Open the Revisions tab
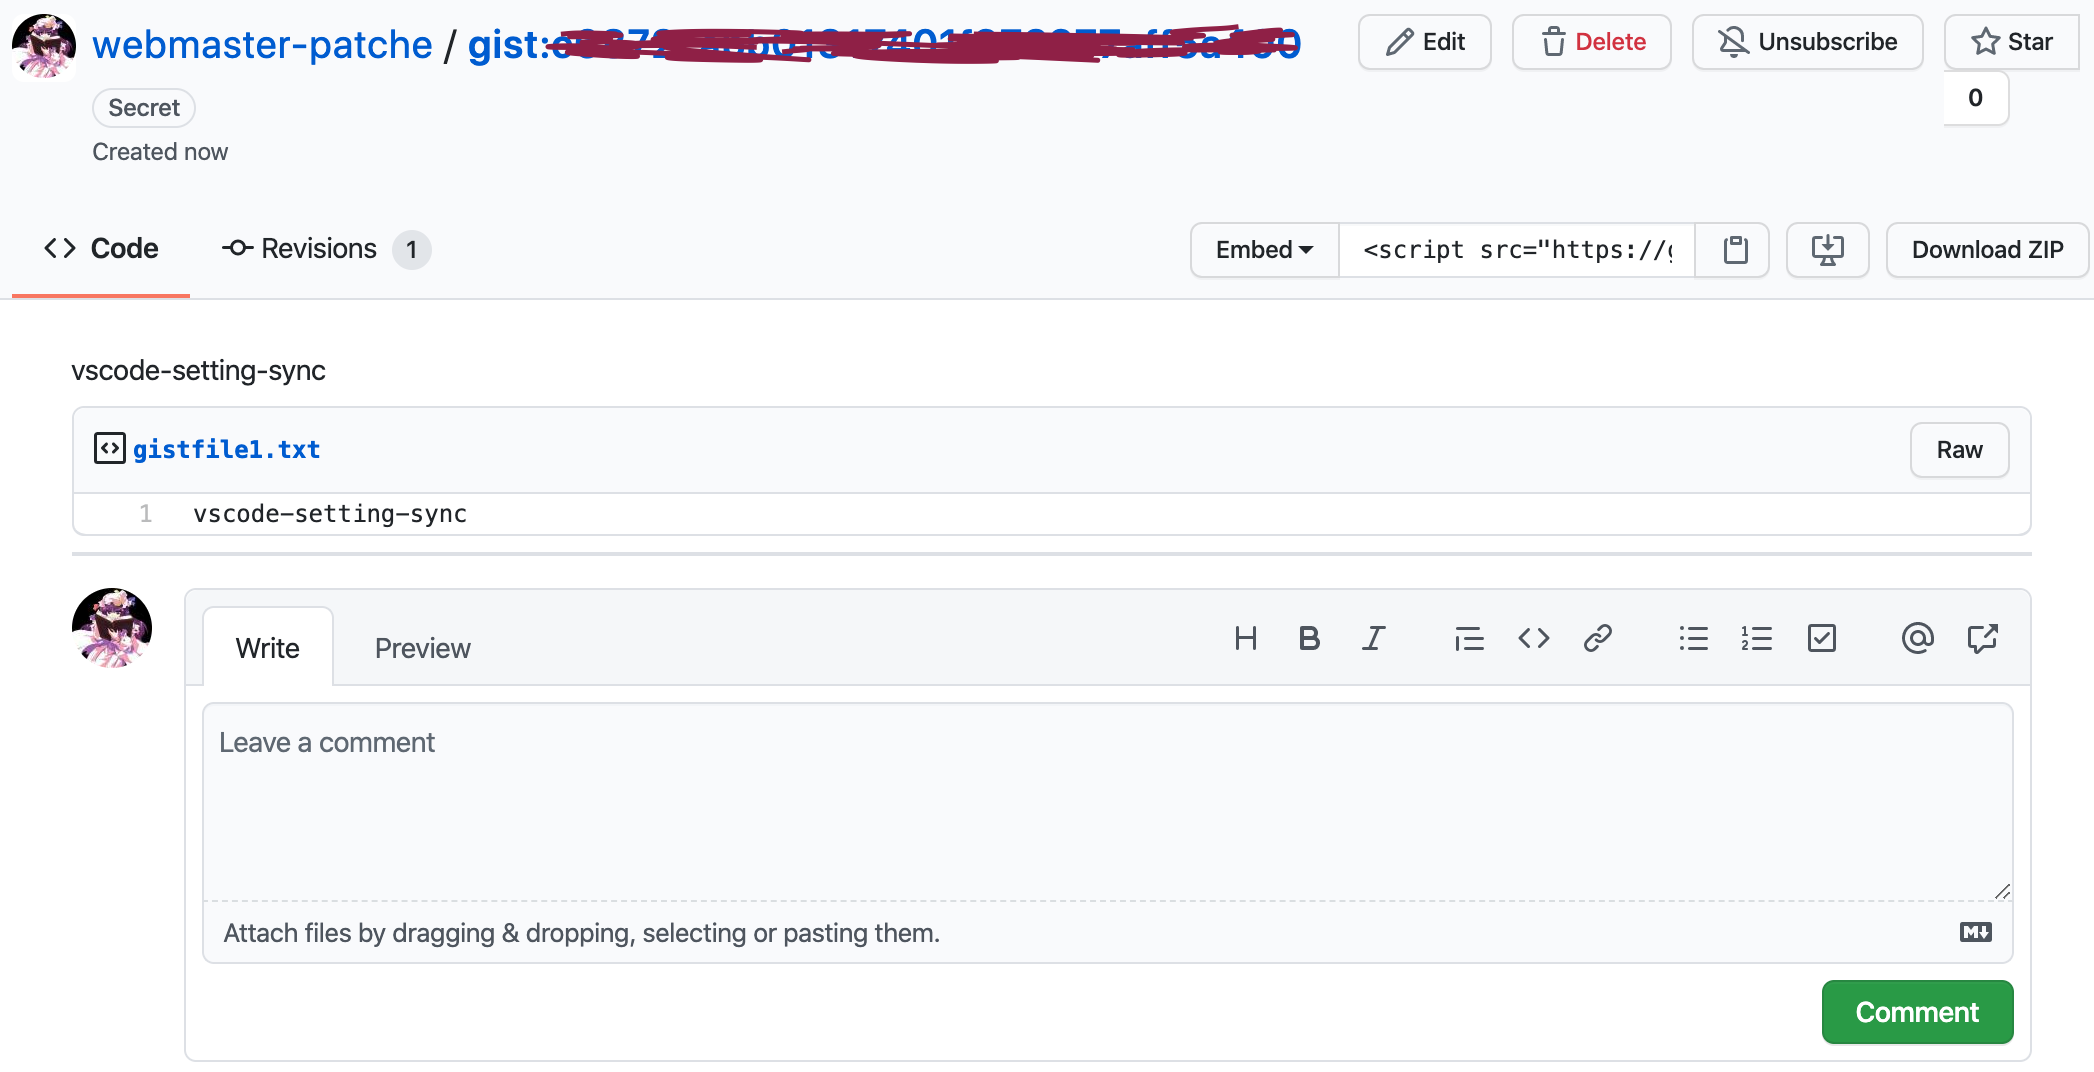 tap(326, 249)
